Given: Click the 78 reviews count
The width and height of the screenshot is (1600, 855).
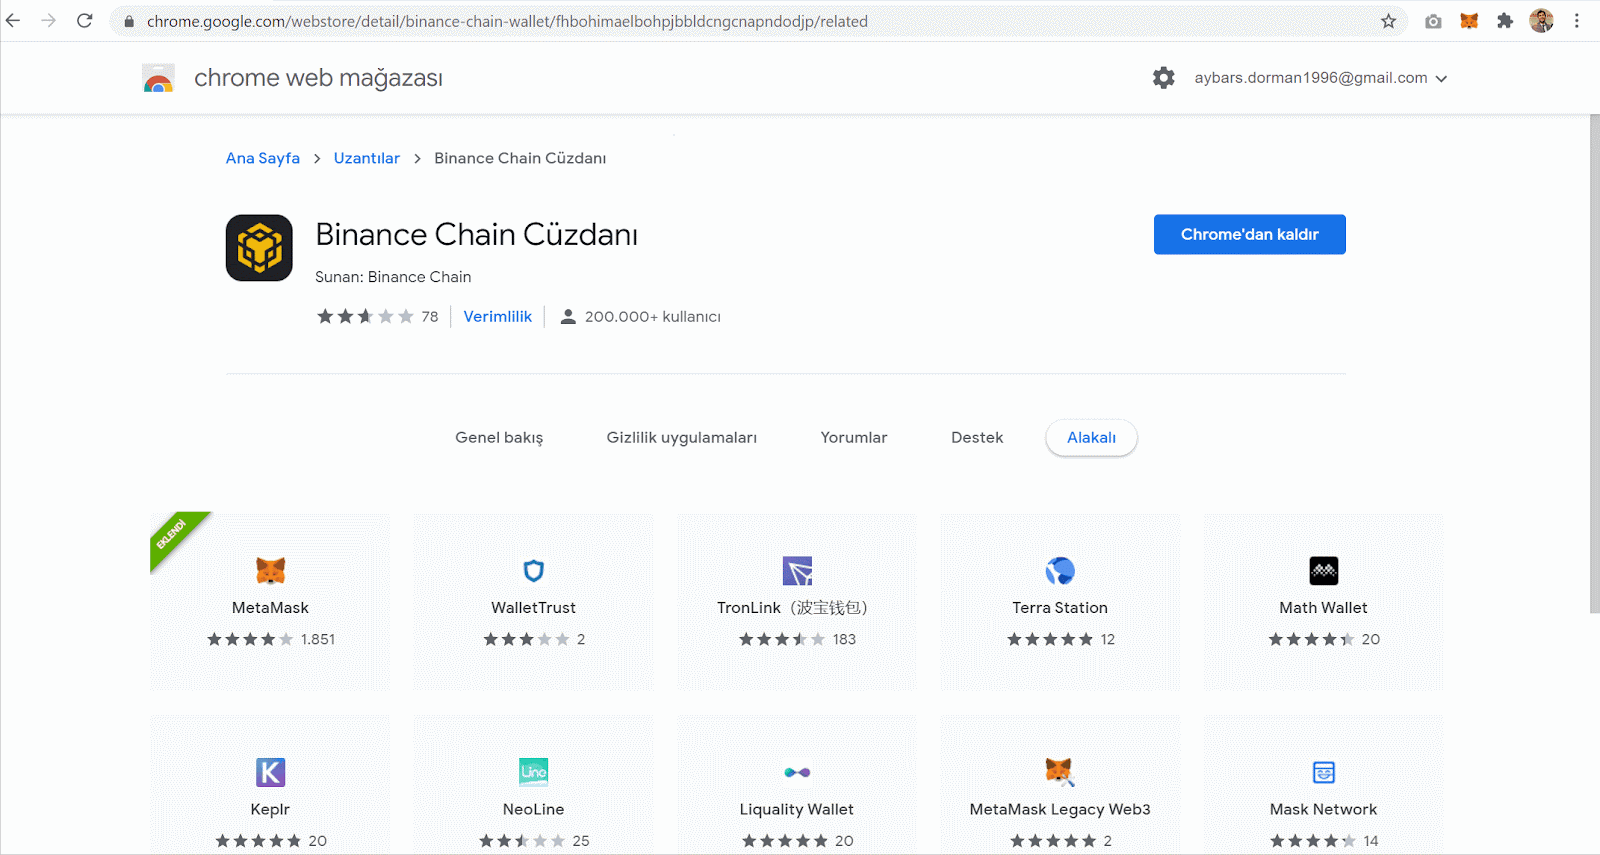Looking at the screenshot, I should [x=430, y=317].
